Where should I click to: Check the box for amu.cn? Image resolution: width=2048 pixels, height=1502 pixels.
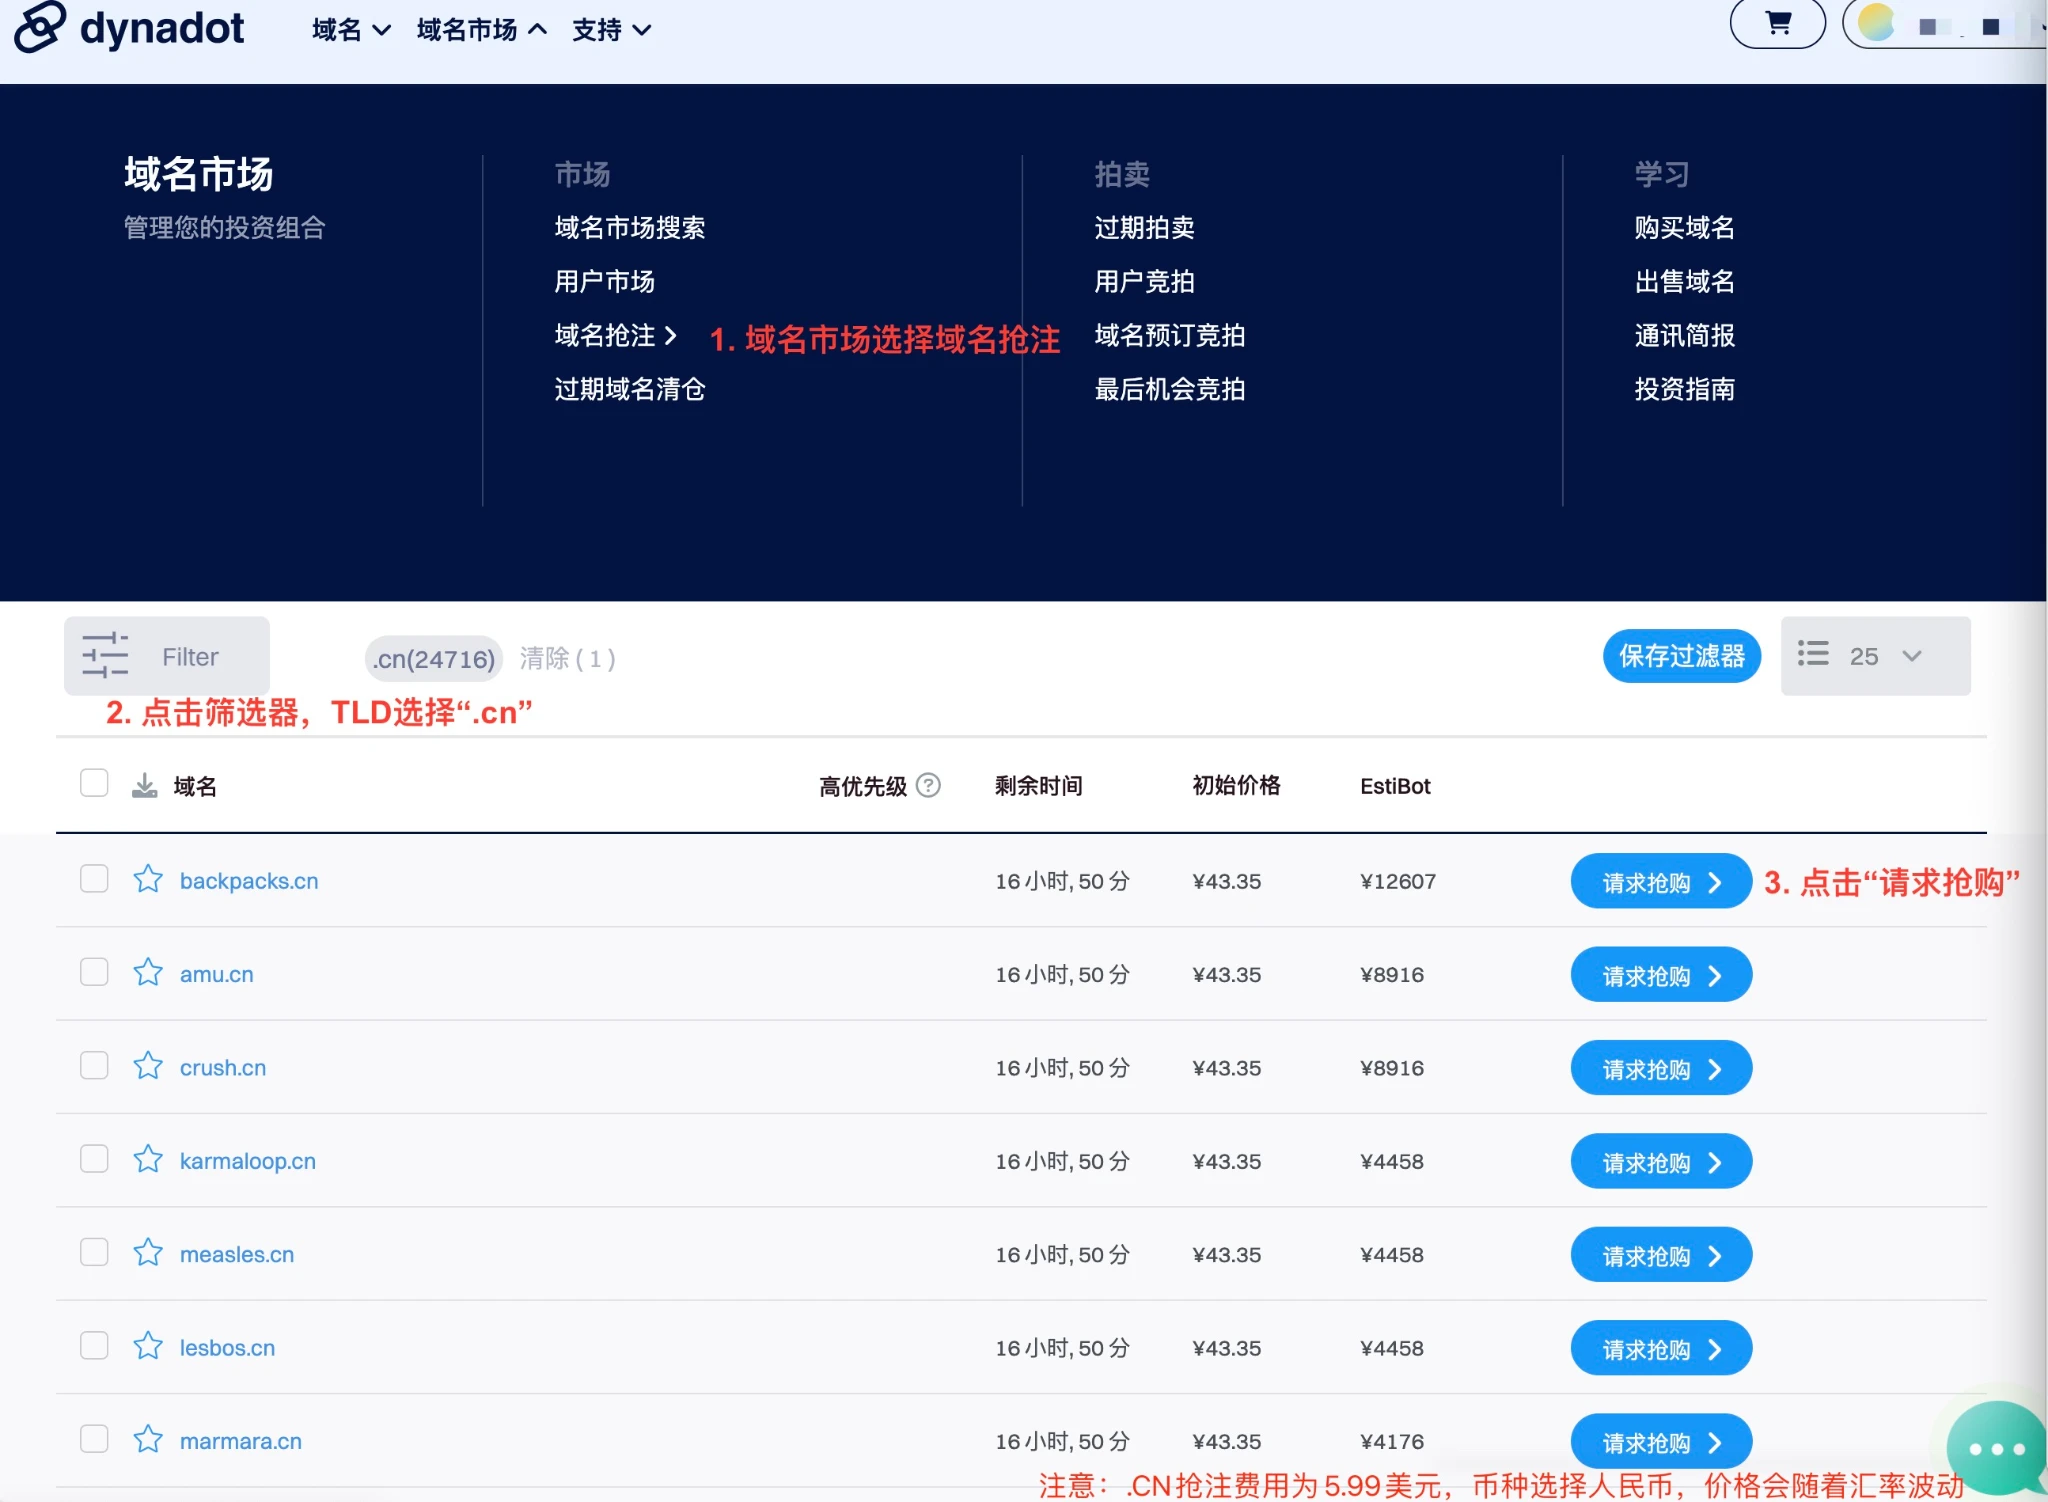[94, 972]
